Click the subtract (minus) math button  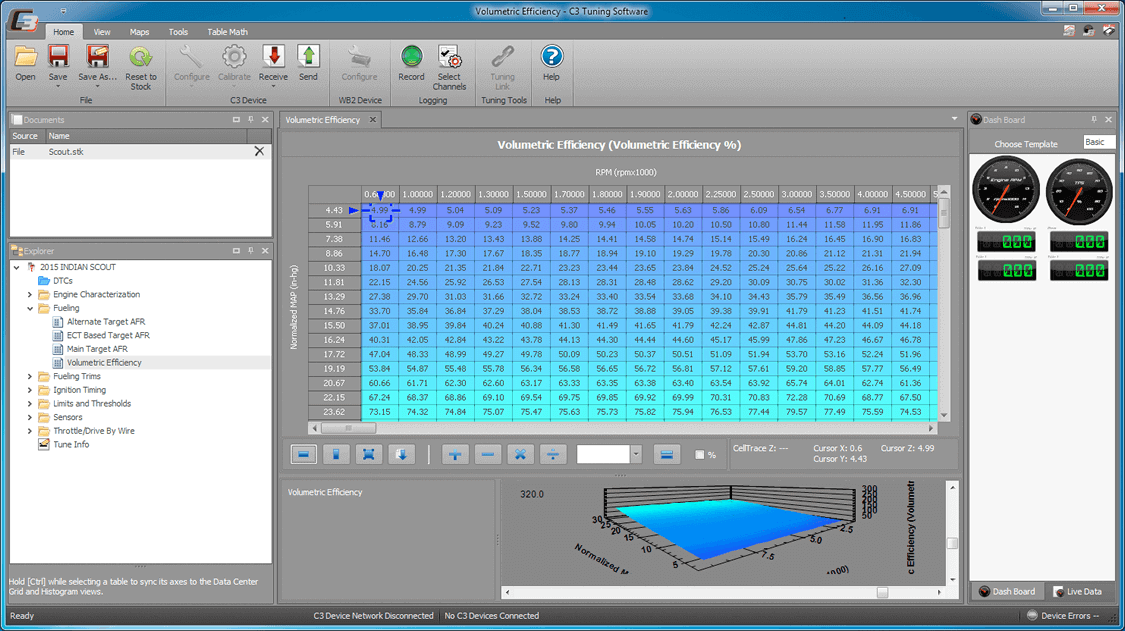[x=488, y=454]
